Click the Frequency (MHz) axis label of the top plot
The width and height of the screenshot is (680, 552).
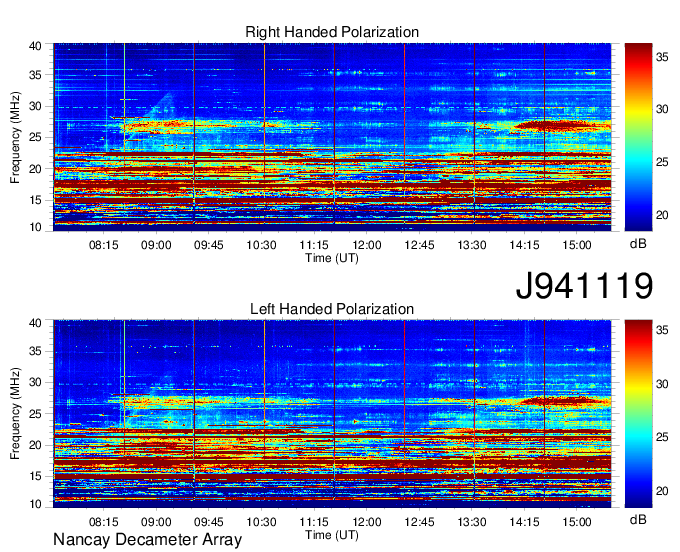coord(15,137)
